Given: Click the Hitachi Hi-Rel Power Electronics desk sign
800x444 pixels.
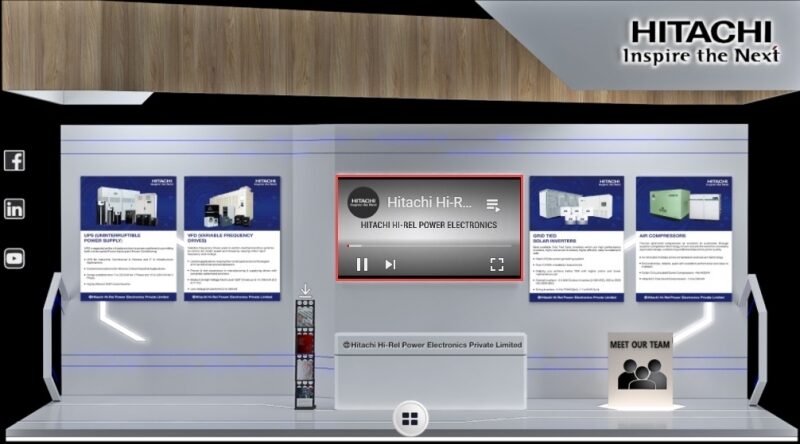Looking at the screenshot, I should (x=432, y=345).
